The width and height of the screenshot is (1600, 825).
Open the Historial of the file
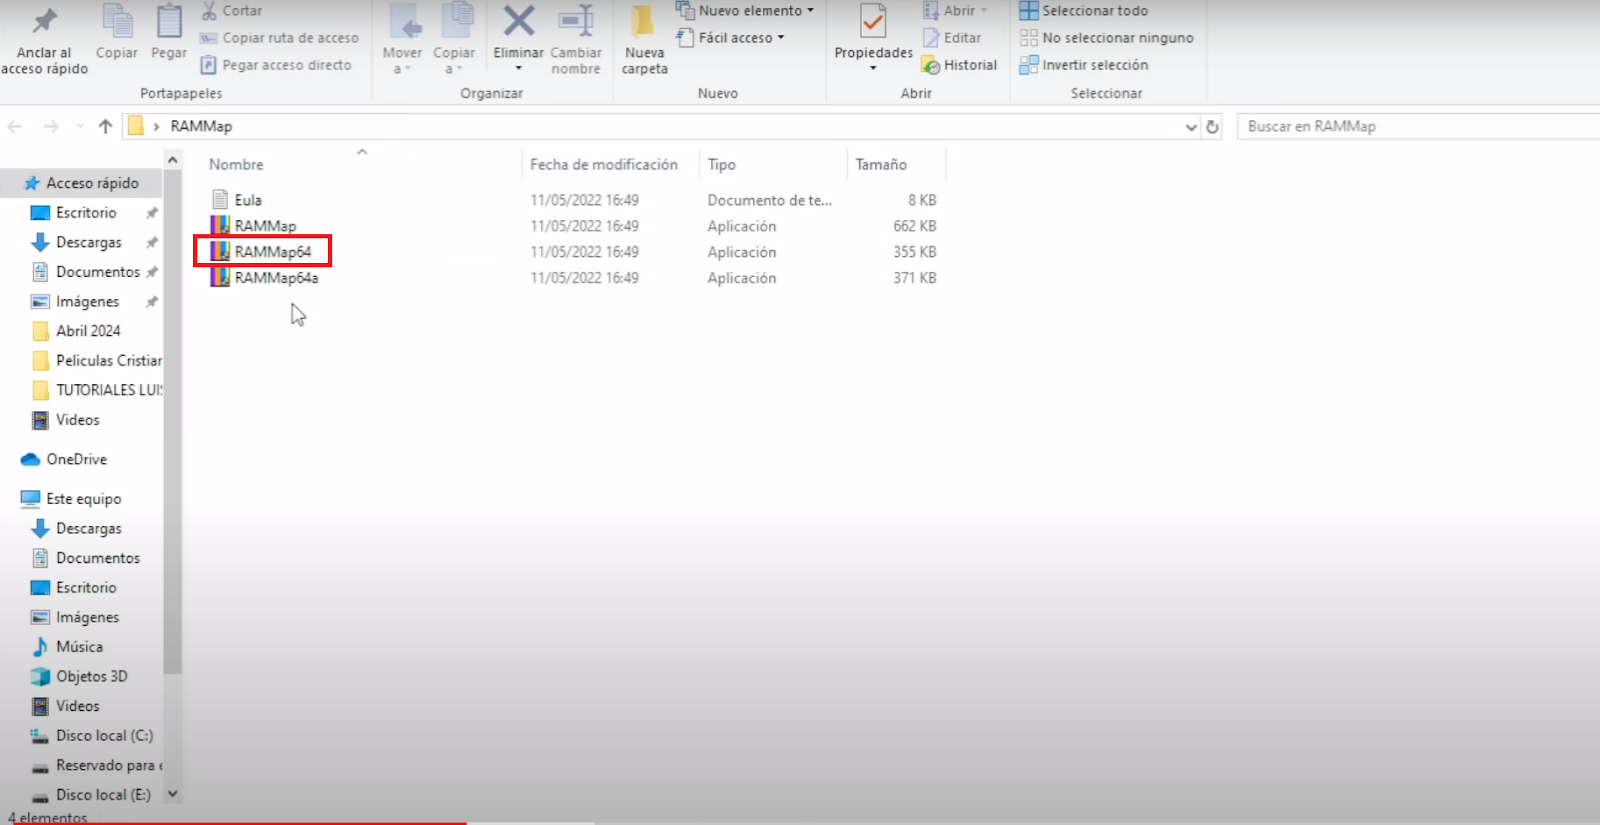[x=959, y=65]
